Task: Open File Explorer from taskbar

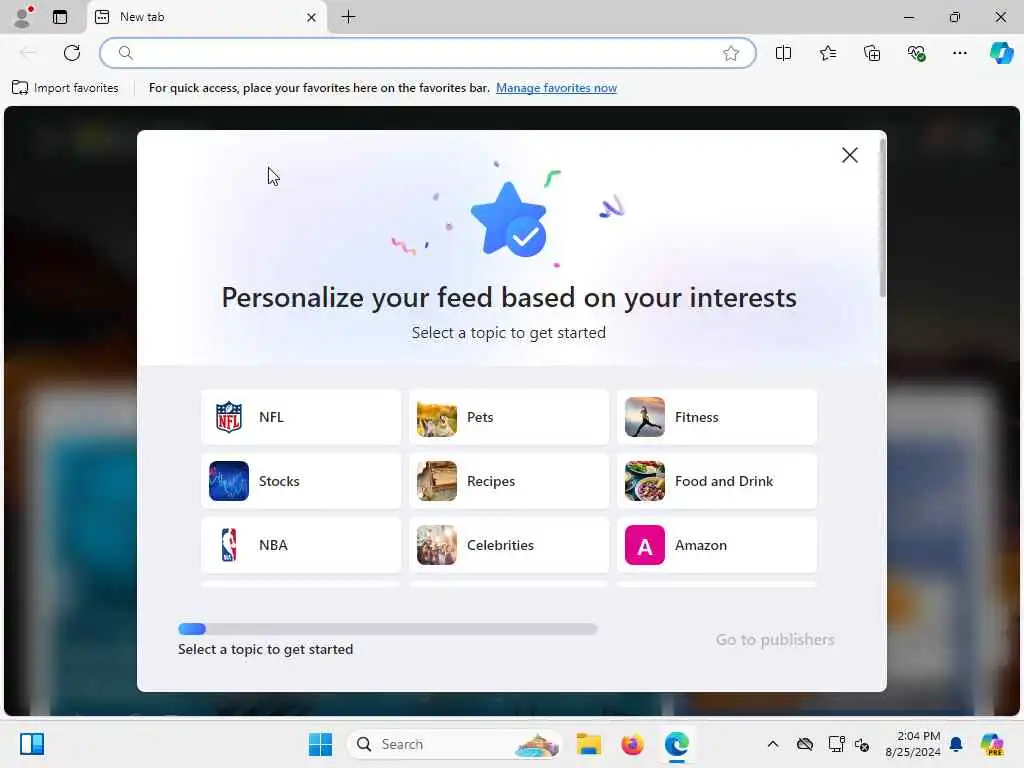Action: click(x=588, y=744)
